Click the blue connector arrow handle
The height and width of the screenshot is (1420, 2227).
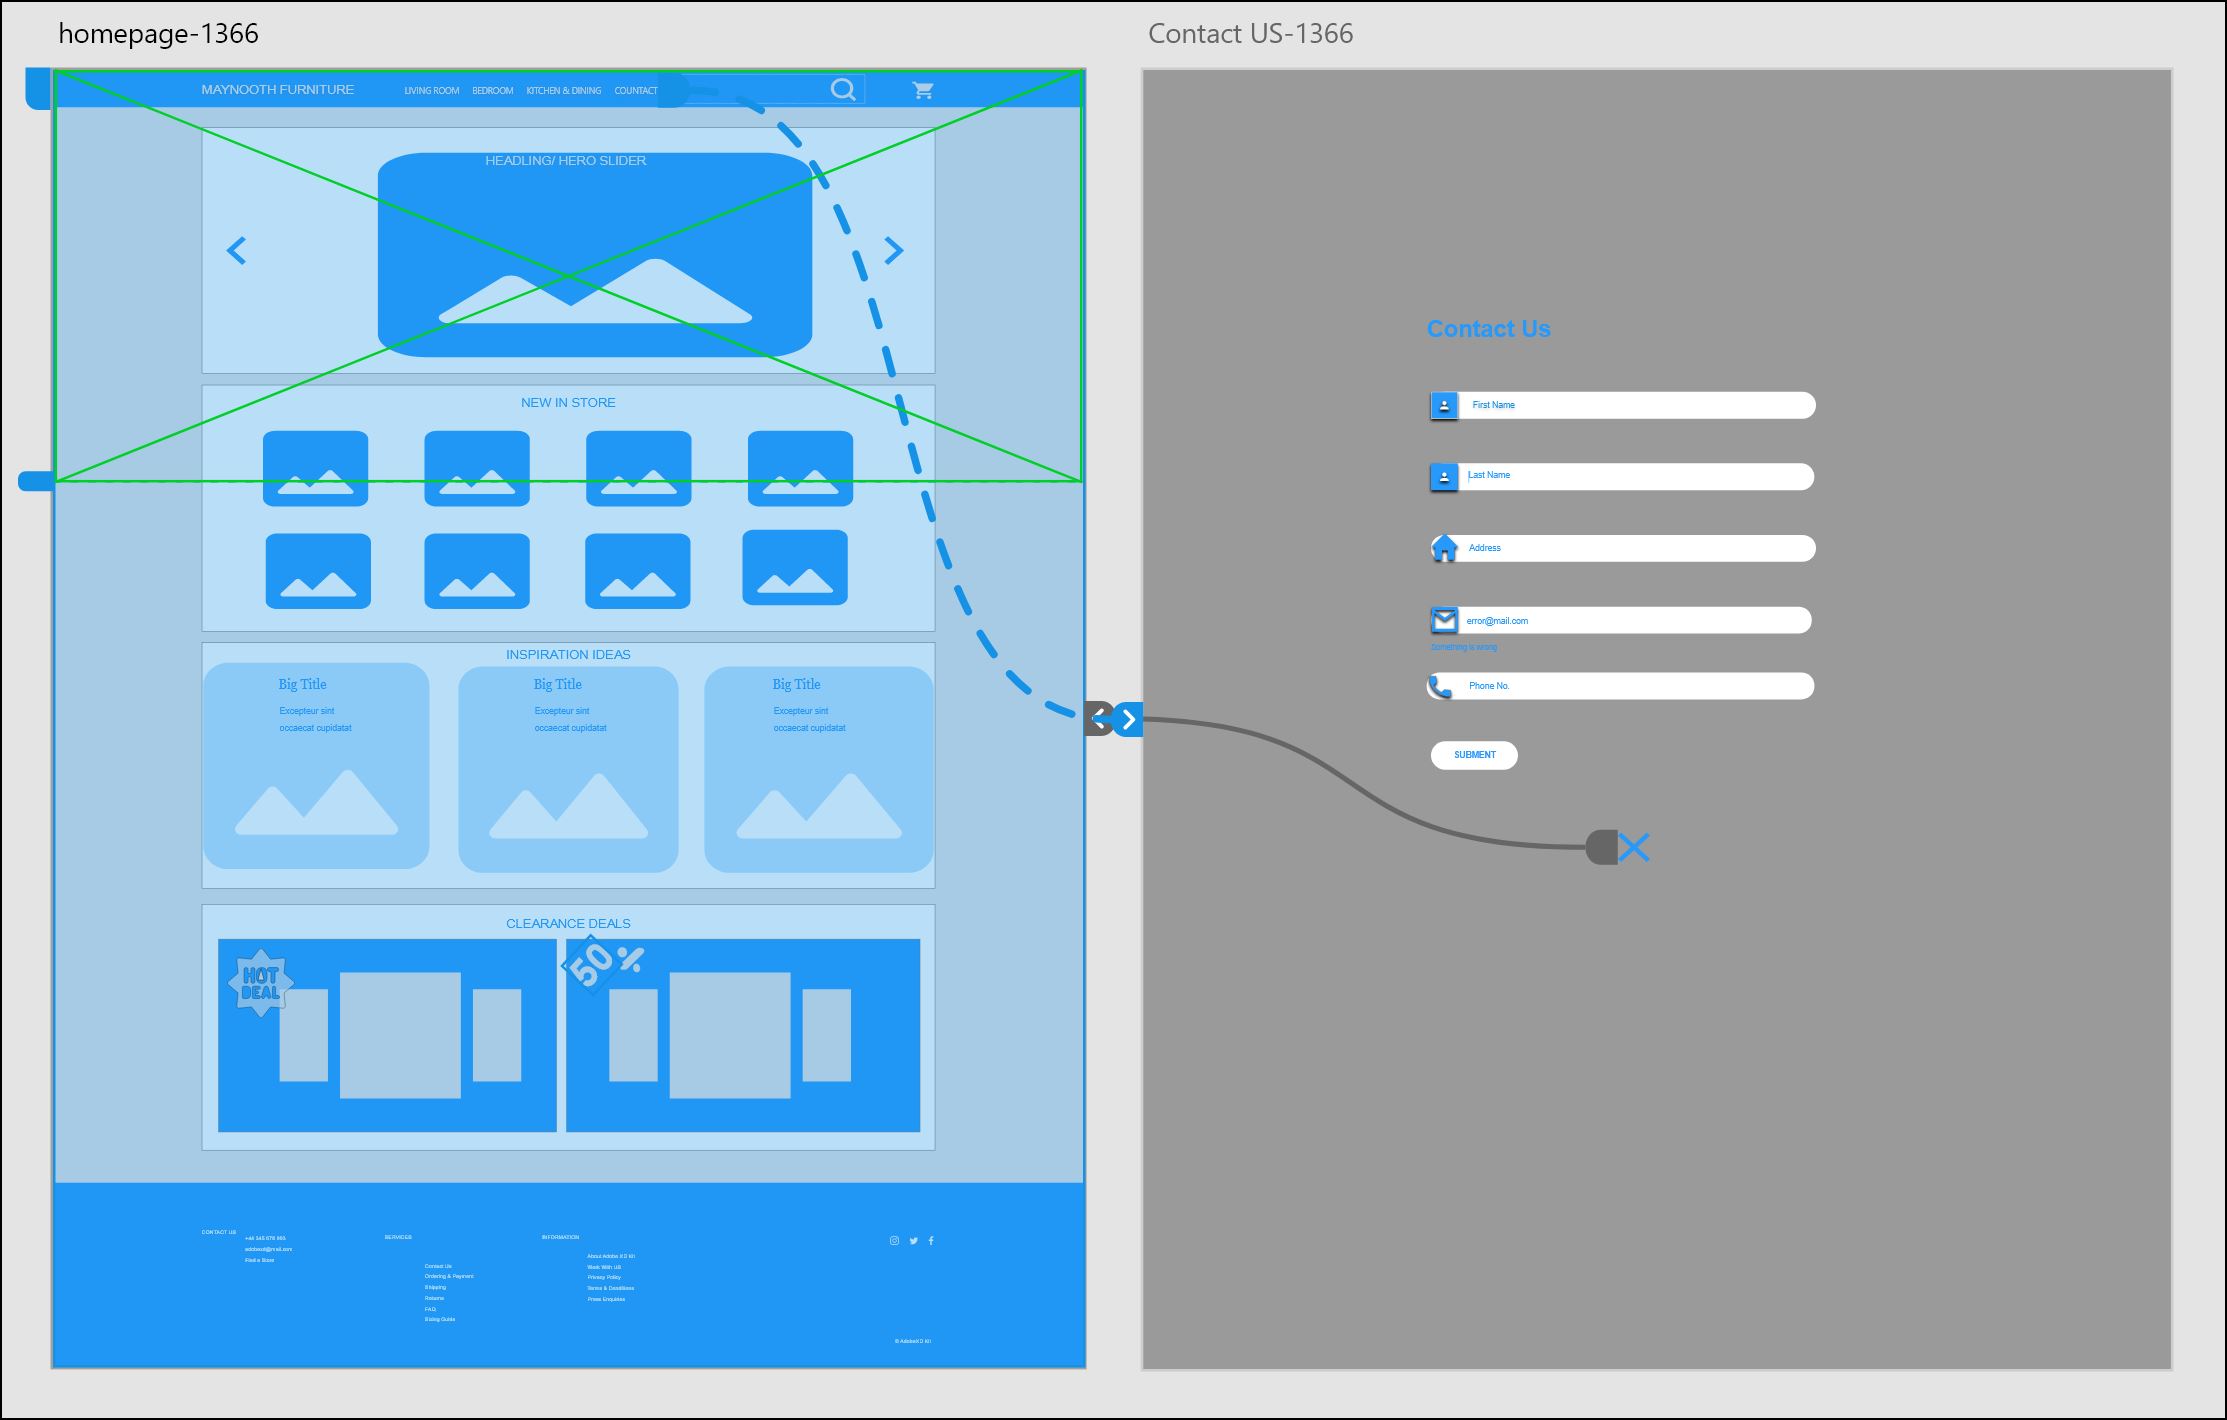pyautogui.click(x=1129, y=719)
